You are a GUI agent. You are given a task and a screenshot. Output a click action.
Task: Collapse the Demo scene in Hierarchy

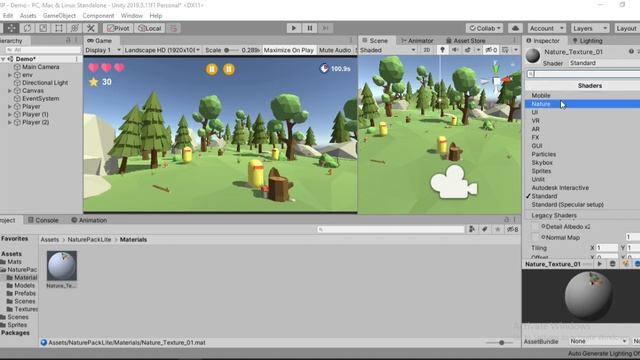(x=3, y=59)
